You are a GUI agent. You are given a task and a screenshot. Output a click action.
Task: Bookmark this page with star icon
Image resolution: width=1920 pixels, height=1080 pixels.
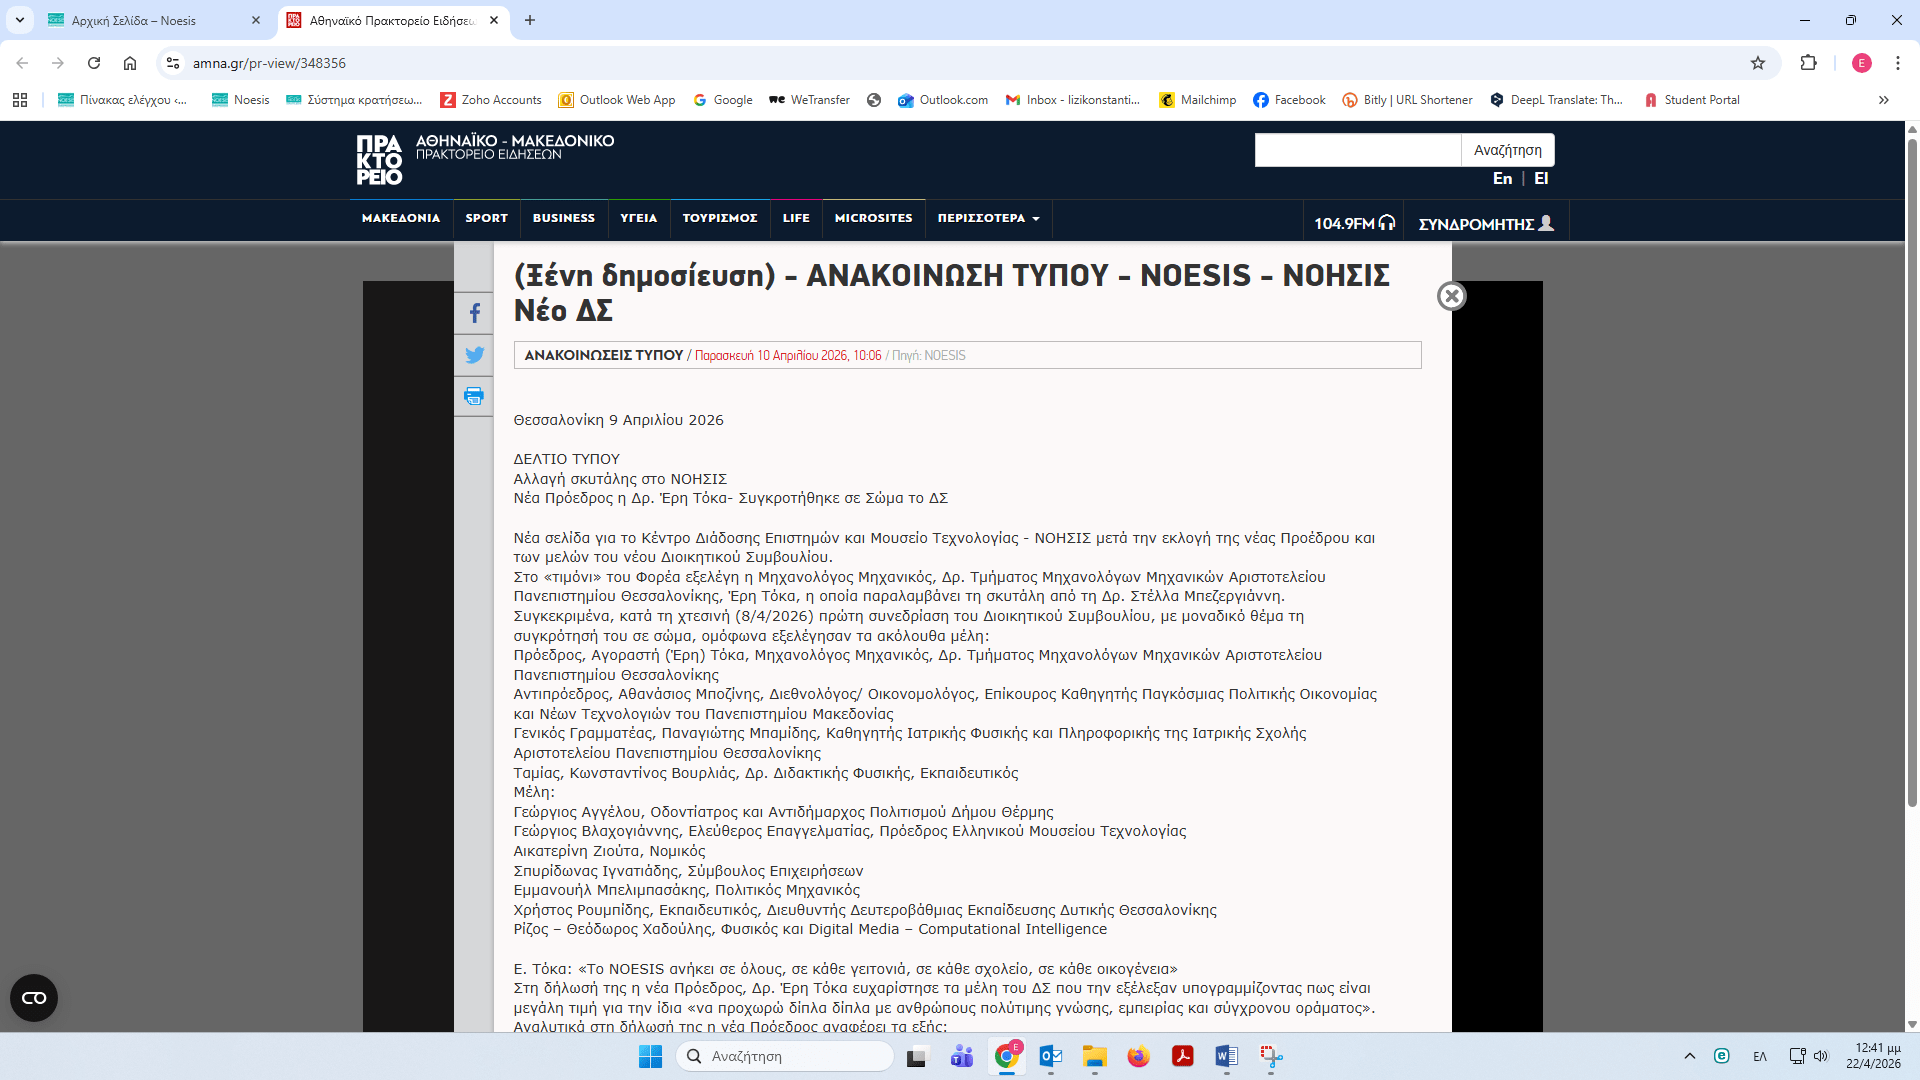[x=1758, y=63]
